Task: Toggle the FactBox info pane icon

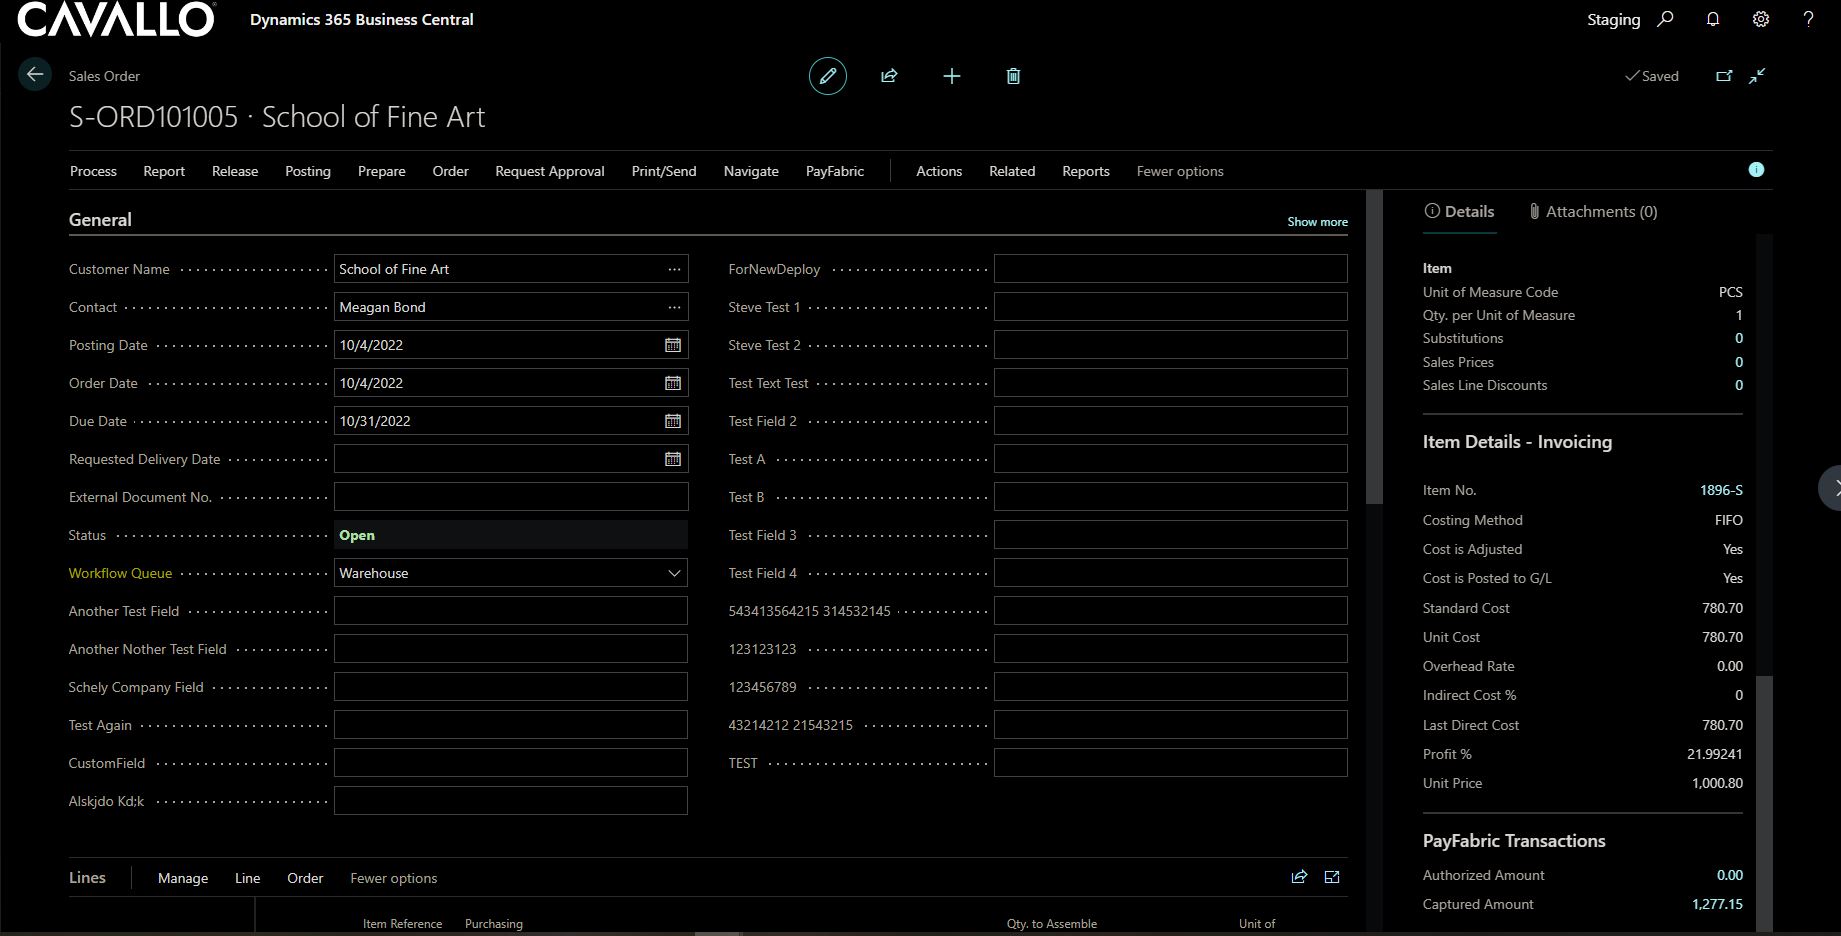Action: (1756, 170)
